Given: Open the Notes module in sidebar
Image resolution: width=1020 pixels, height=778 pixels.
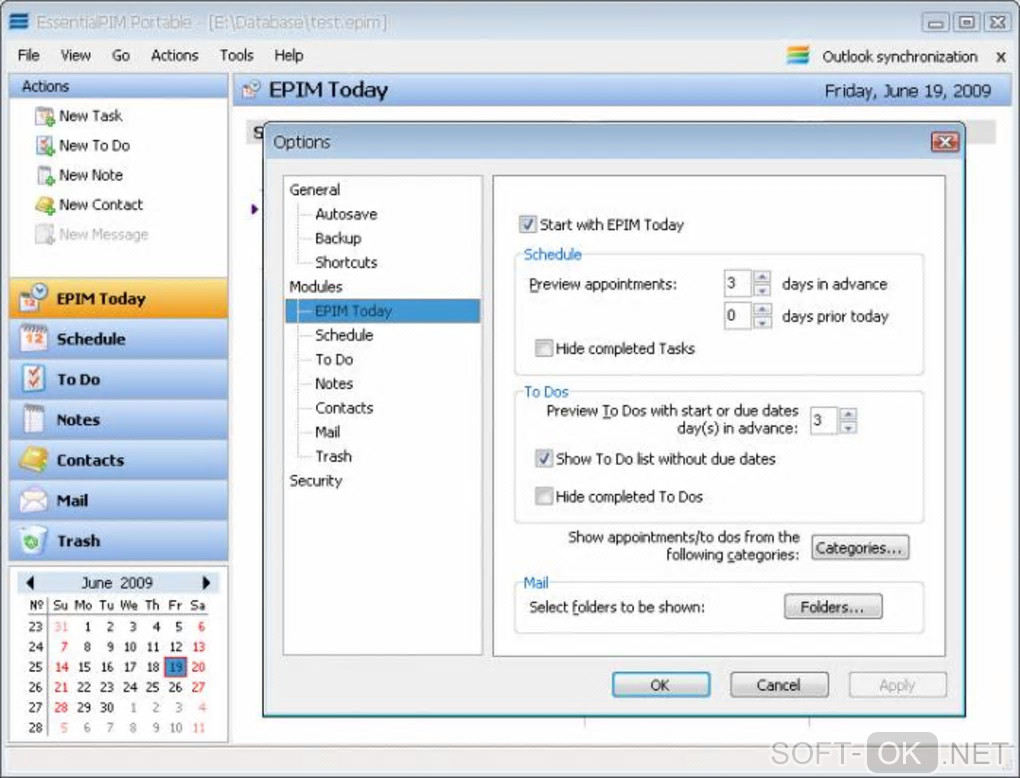Looking at the screenshot, I should click(118, 420).
